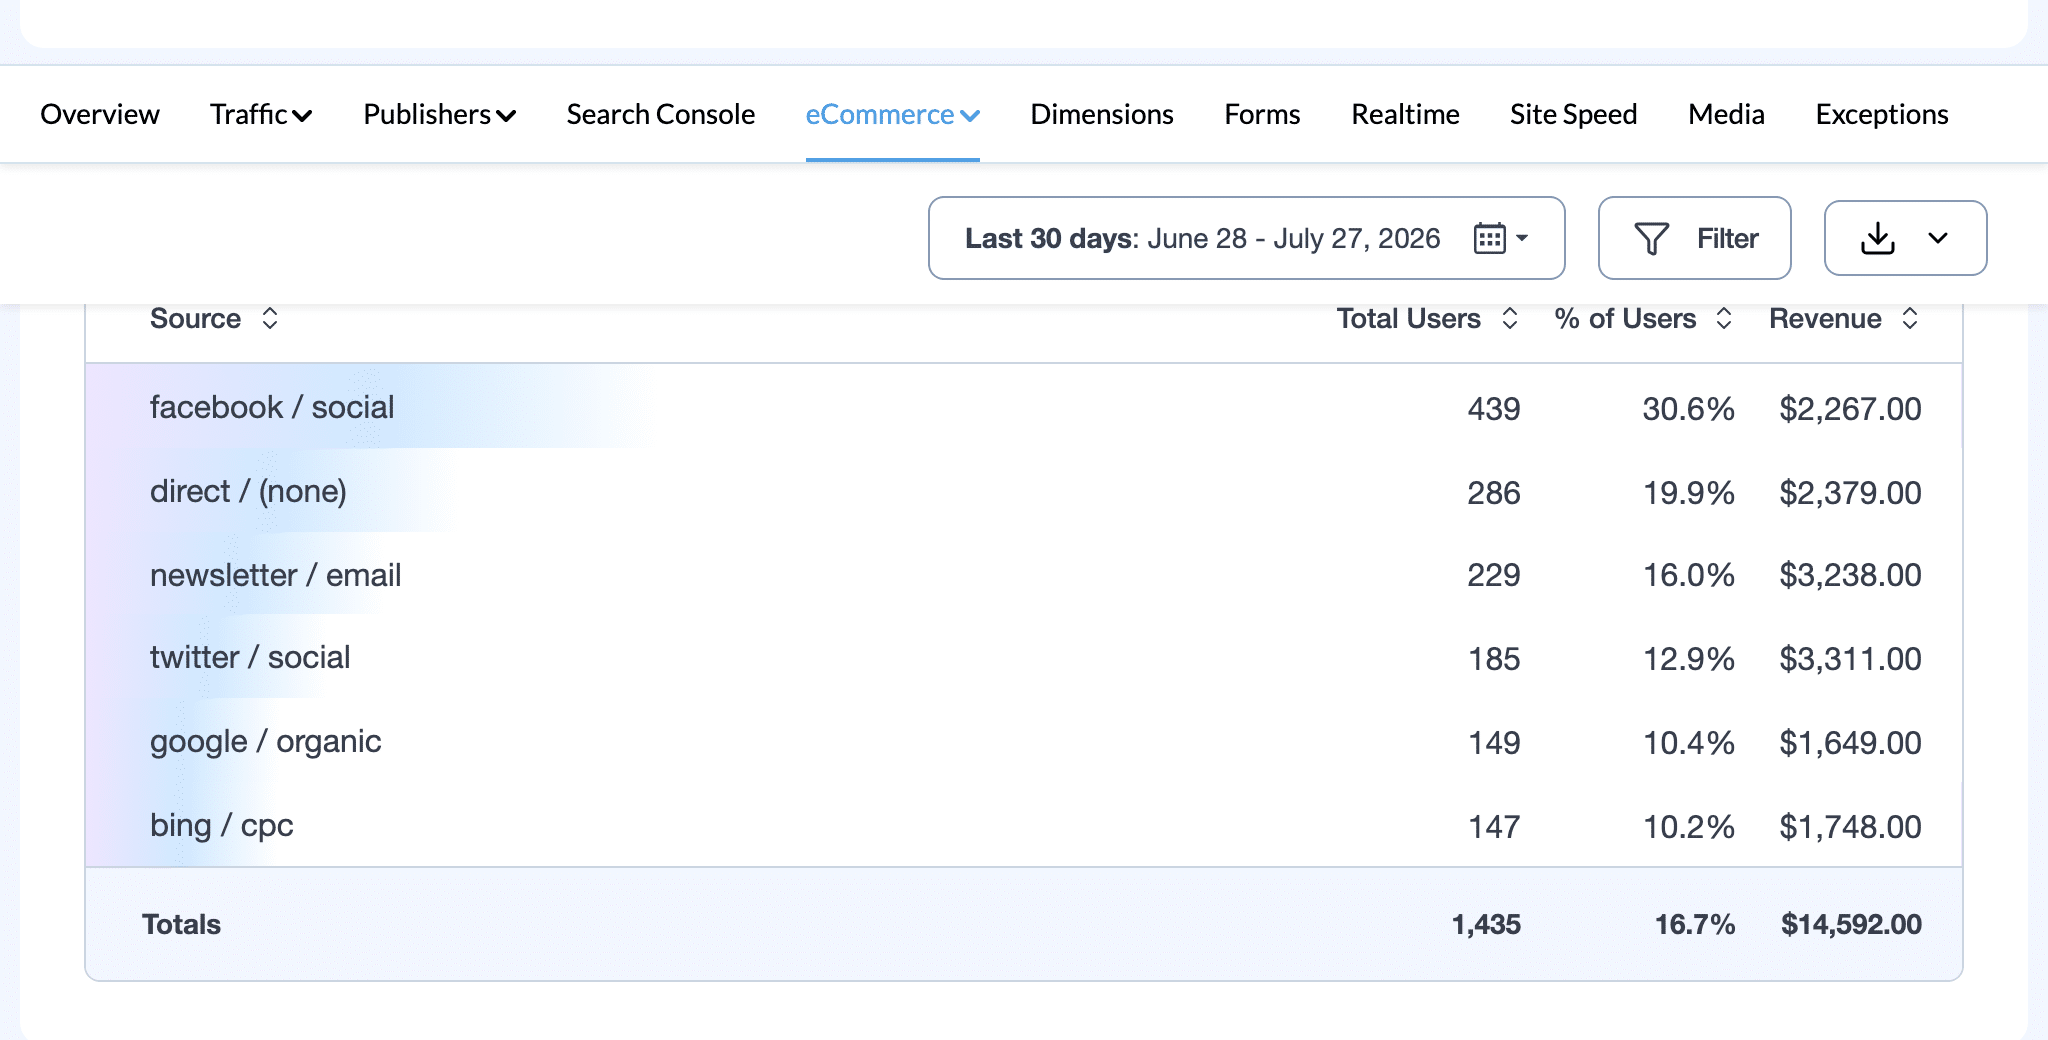Open the Site Speed tab
The image size is (2048, 1040).
coord(1573,114)
